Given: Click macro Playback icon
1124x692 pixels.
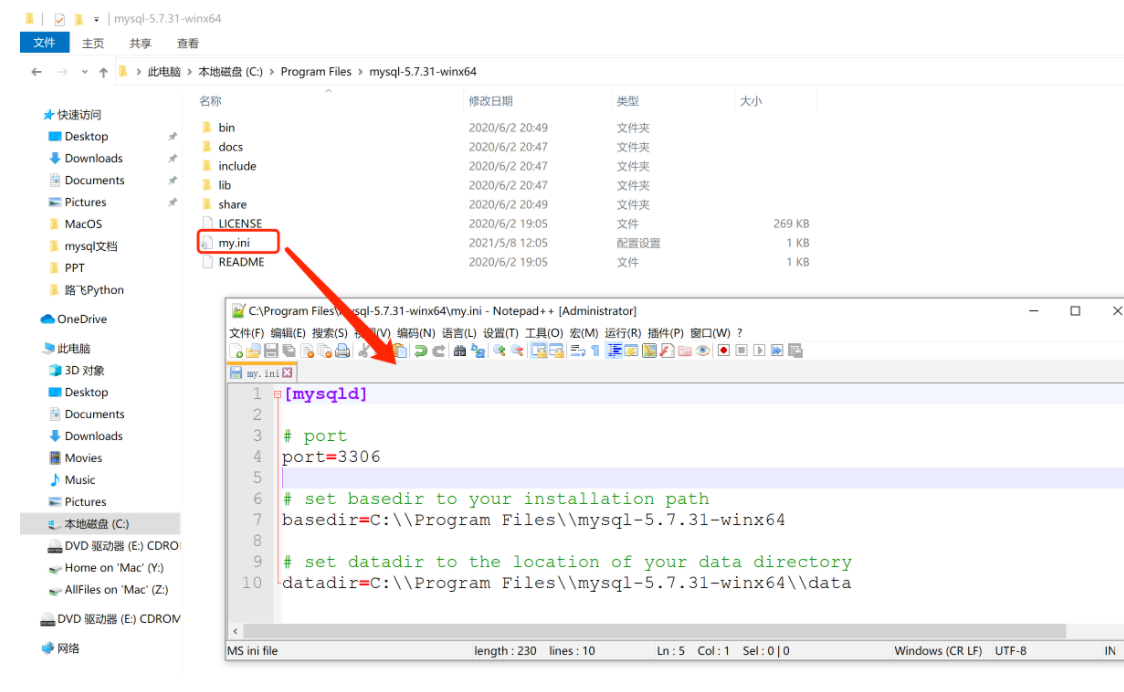Looking at the screenshot, I should [x=759, y=351].
